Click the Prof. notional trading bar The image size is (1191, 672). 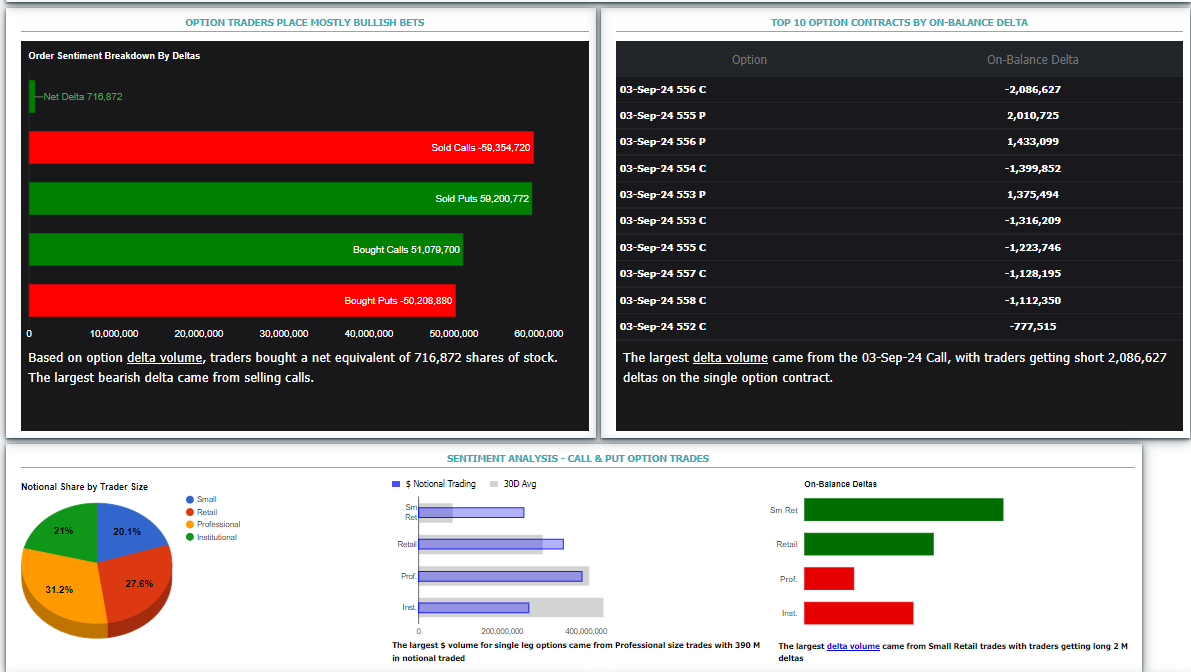coord(501,576)
